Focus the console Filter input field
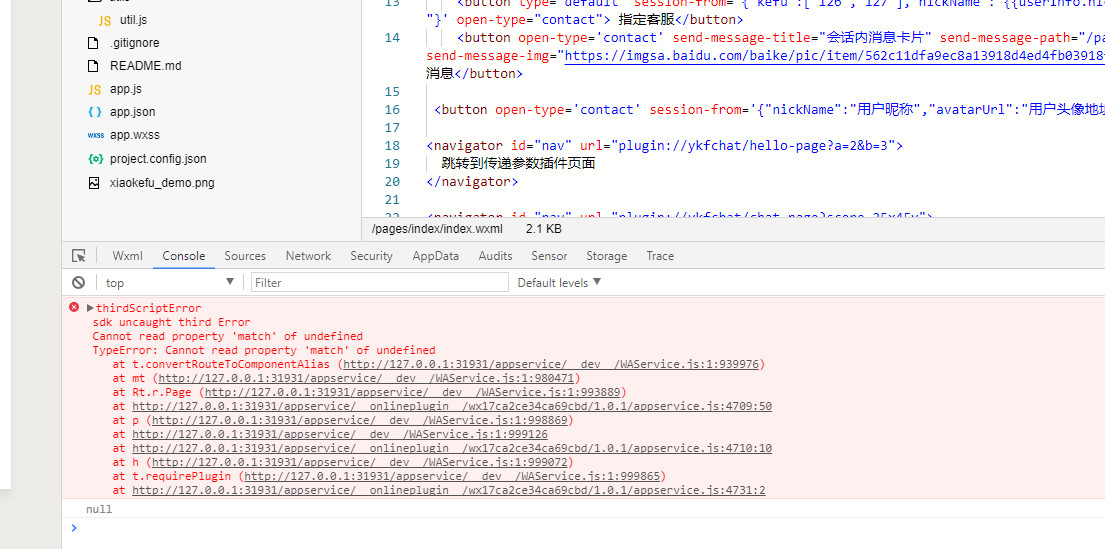 [x=380, y=283]
